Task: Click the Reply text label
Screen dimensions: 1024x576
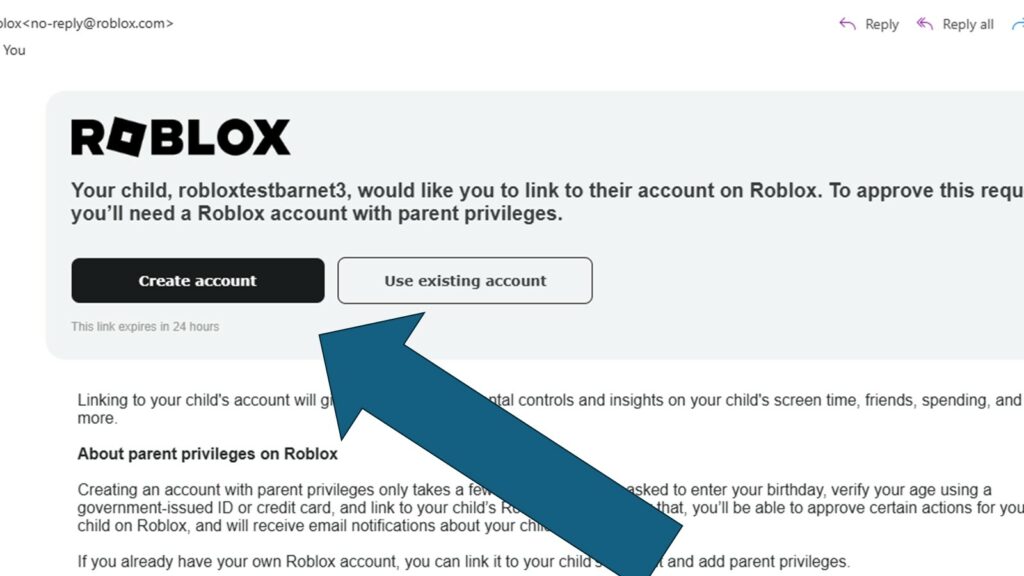Action: click(882, 24)
